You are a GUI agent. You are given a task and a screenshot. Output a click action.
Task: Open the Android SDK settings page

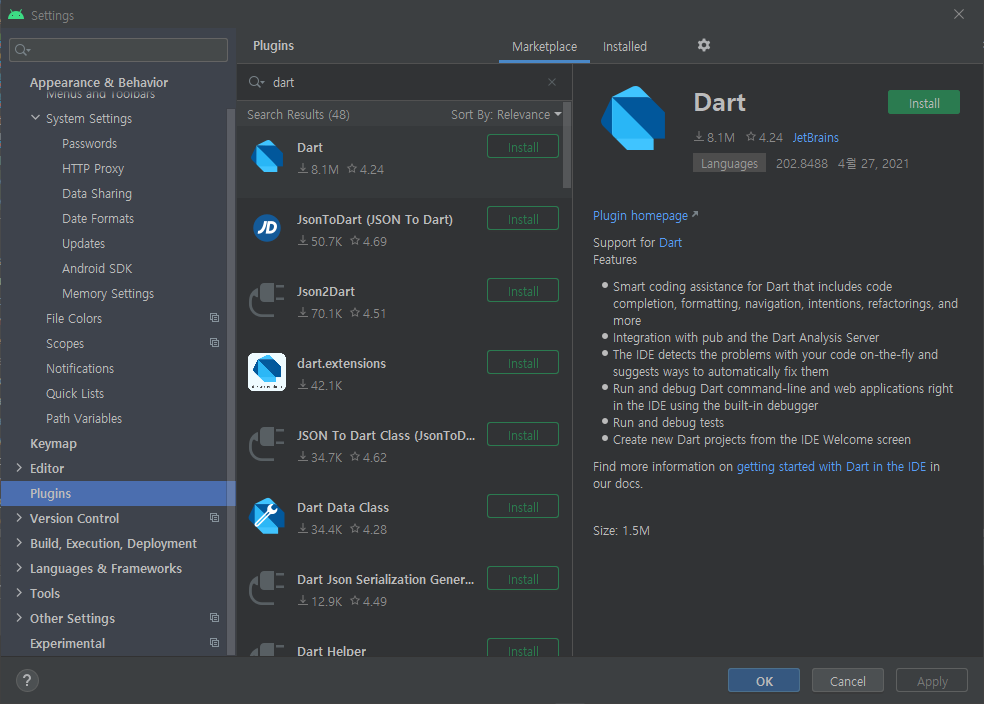97,269
